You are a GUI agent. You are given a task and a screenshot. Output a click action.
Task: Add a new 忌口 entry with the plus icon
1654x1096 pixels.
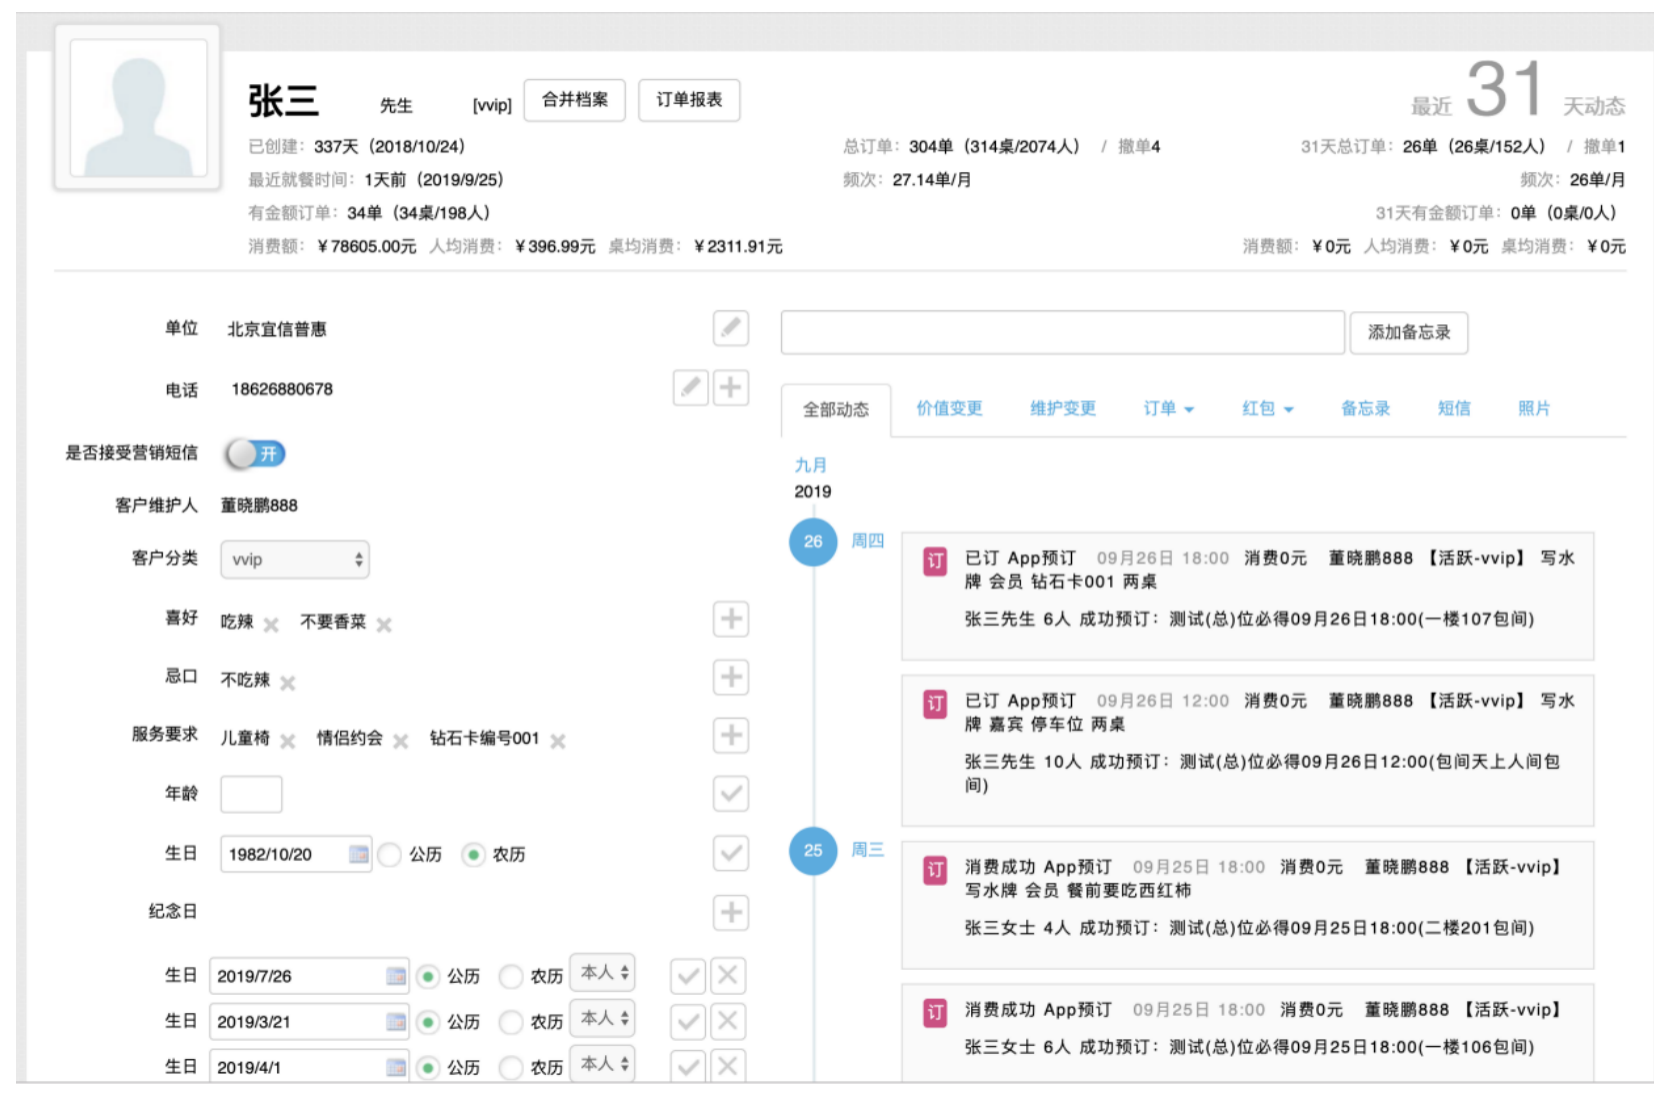click(x=730, y=677)
